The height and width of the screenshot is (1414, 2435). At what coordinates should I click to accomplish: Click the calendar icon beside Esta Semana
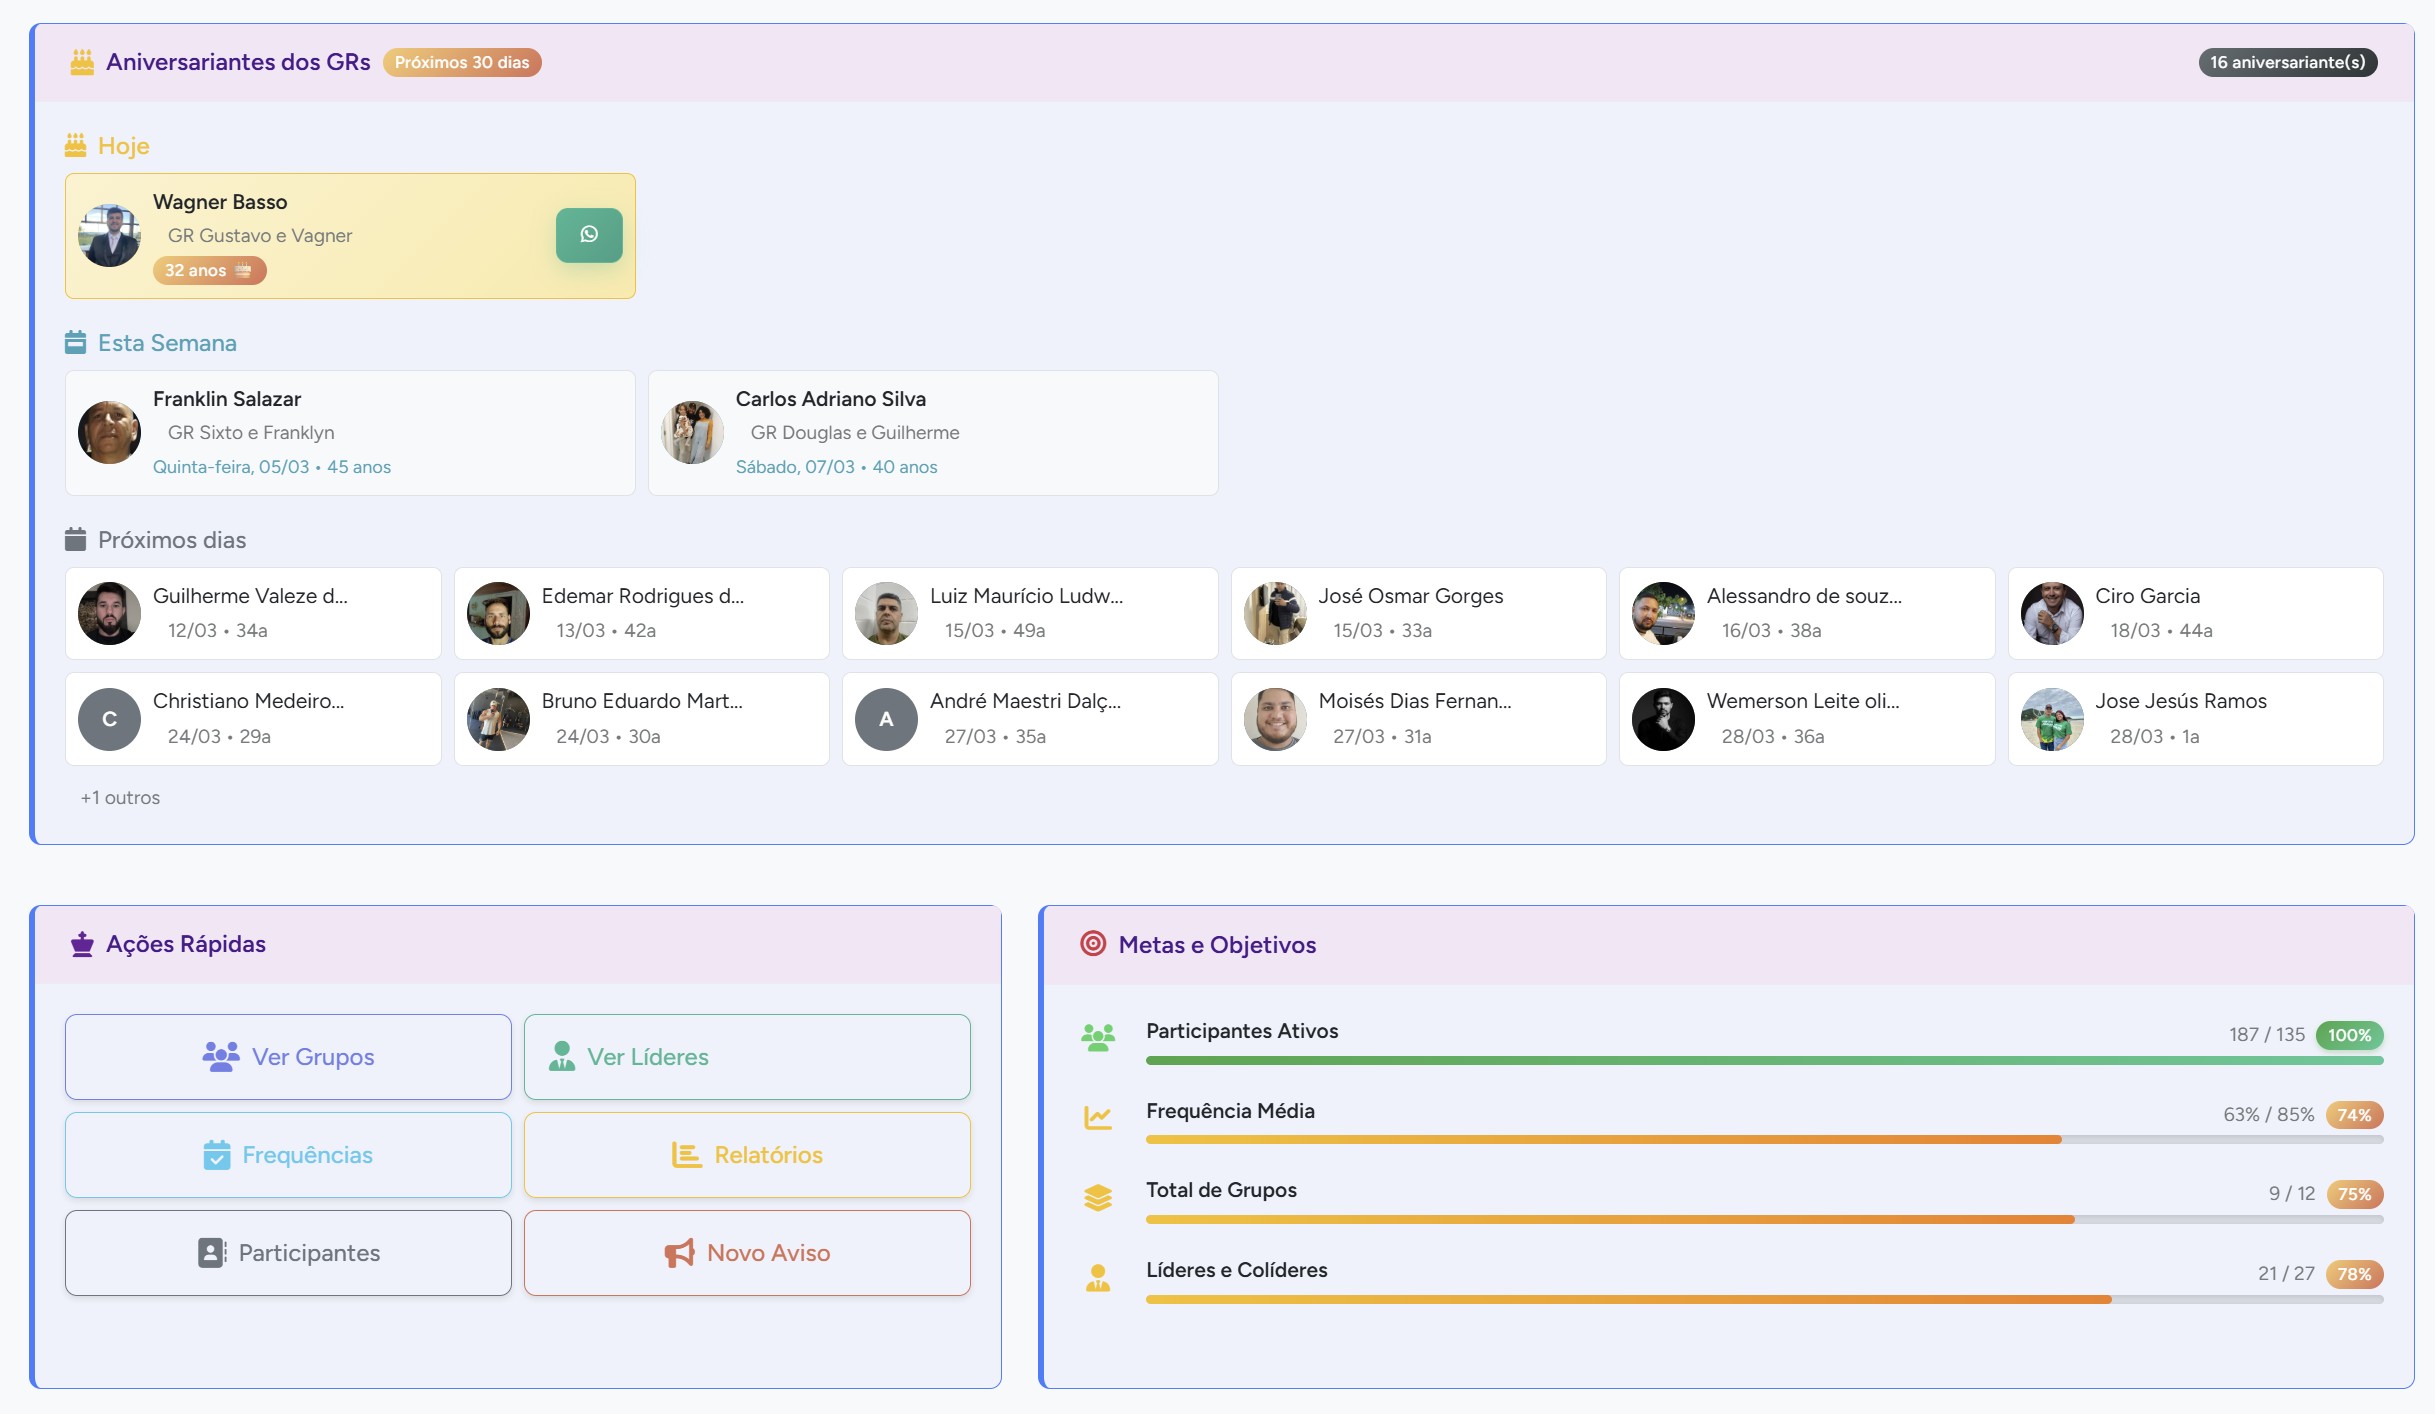[75, 342]
